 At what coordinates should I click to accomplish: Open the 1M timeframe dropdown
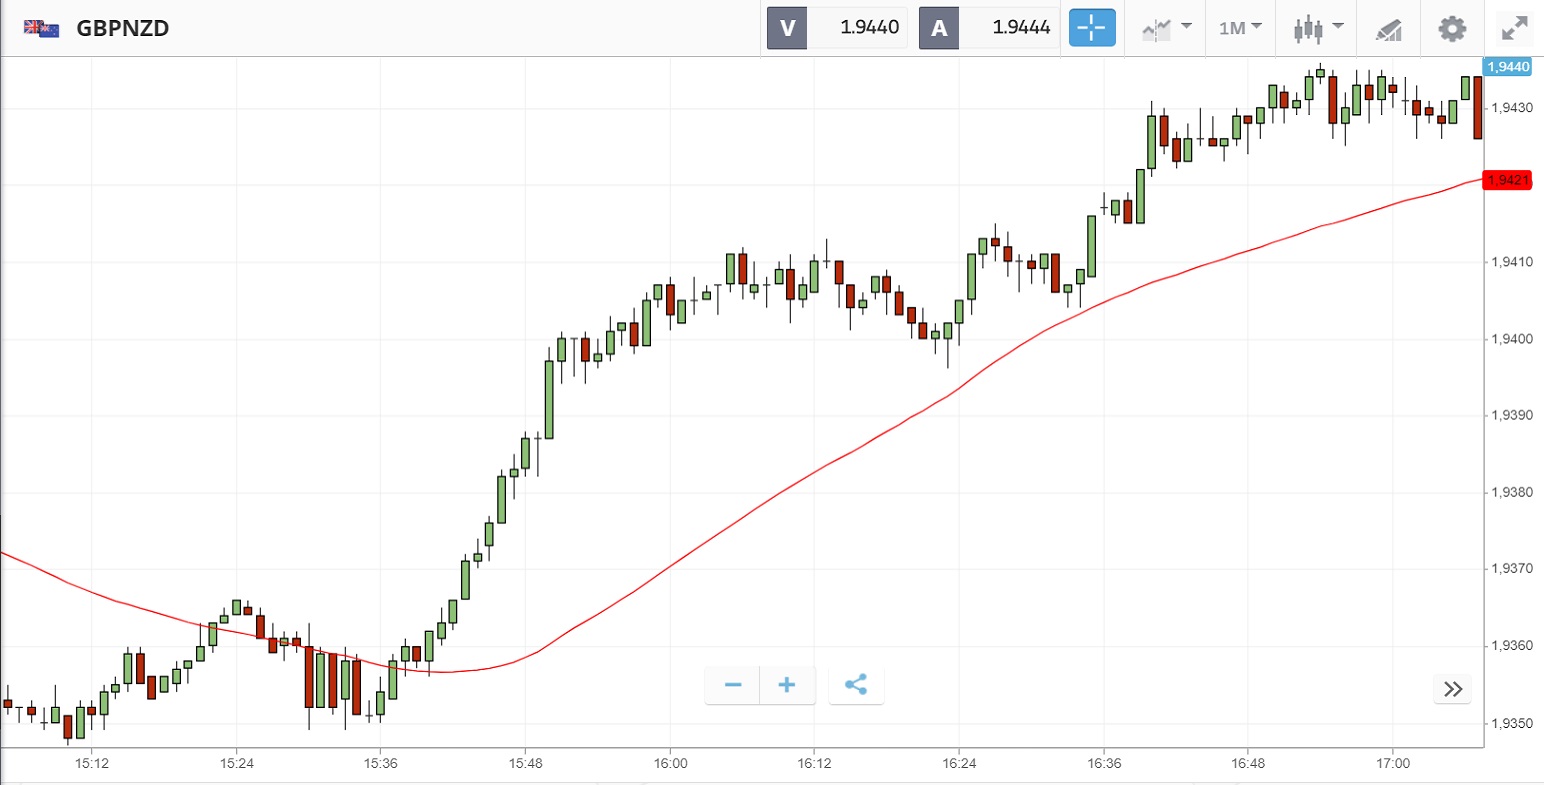coord(1240,28)
